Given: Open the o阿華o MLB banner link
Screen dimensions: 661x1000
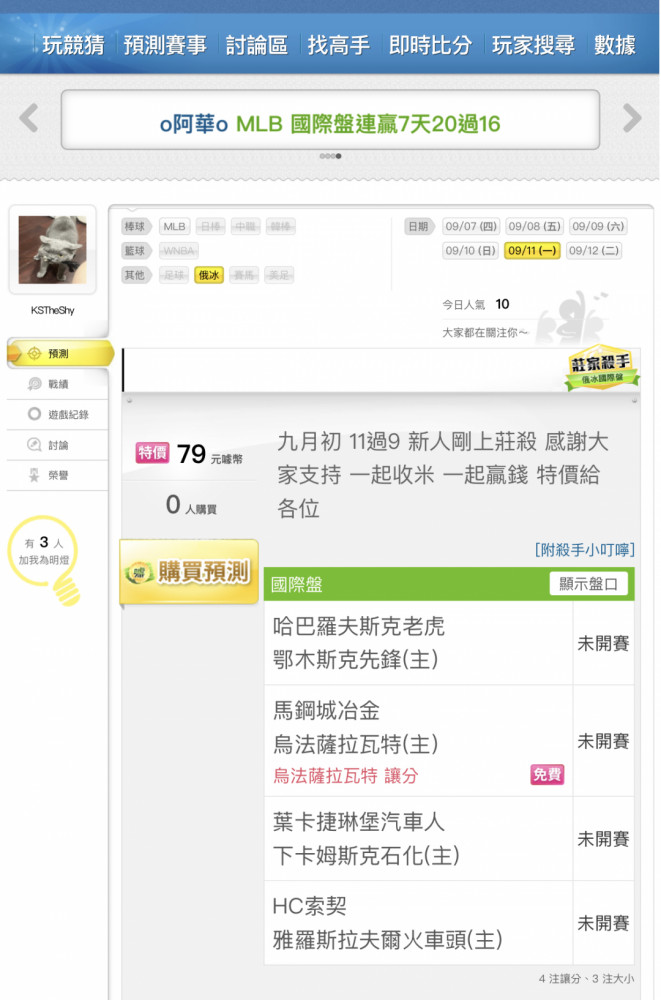Looking at the screenshot, I should point(330,123).
